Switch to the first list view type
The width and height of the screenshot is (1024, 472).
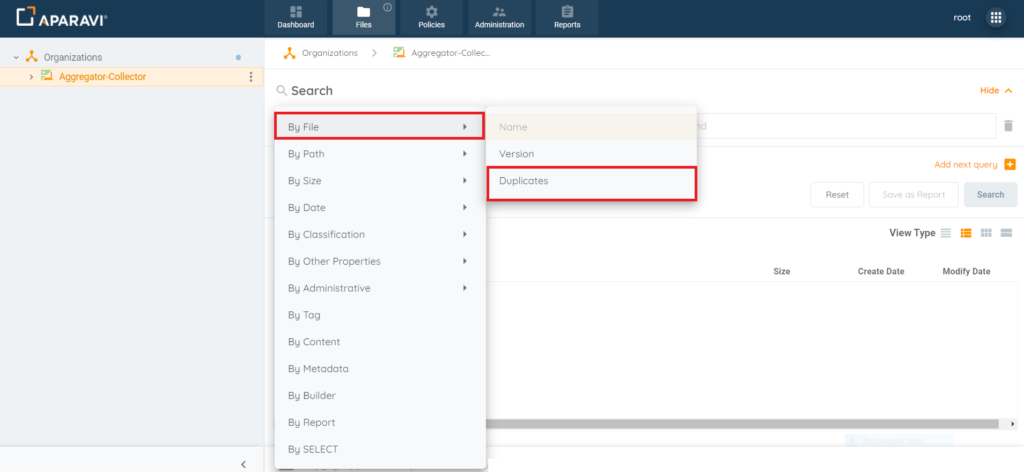[946, 233]
